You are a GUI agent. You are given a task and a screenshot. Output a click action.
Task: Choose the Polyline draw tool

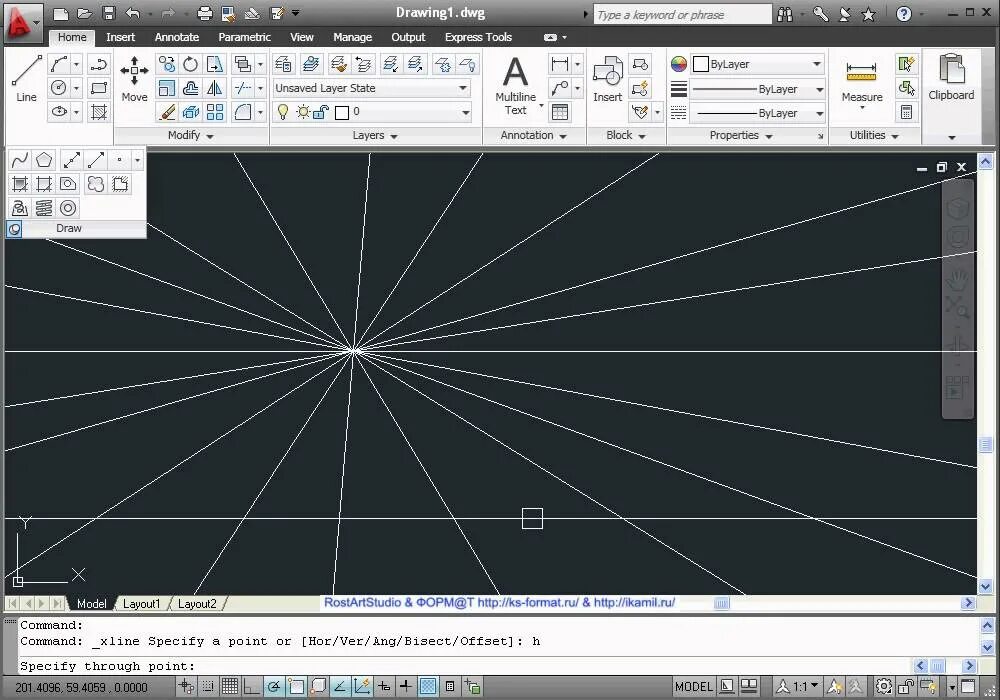pyautogui.click(x=98, y=64)
